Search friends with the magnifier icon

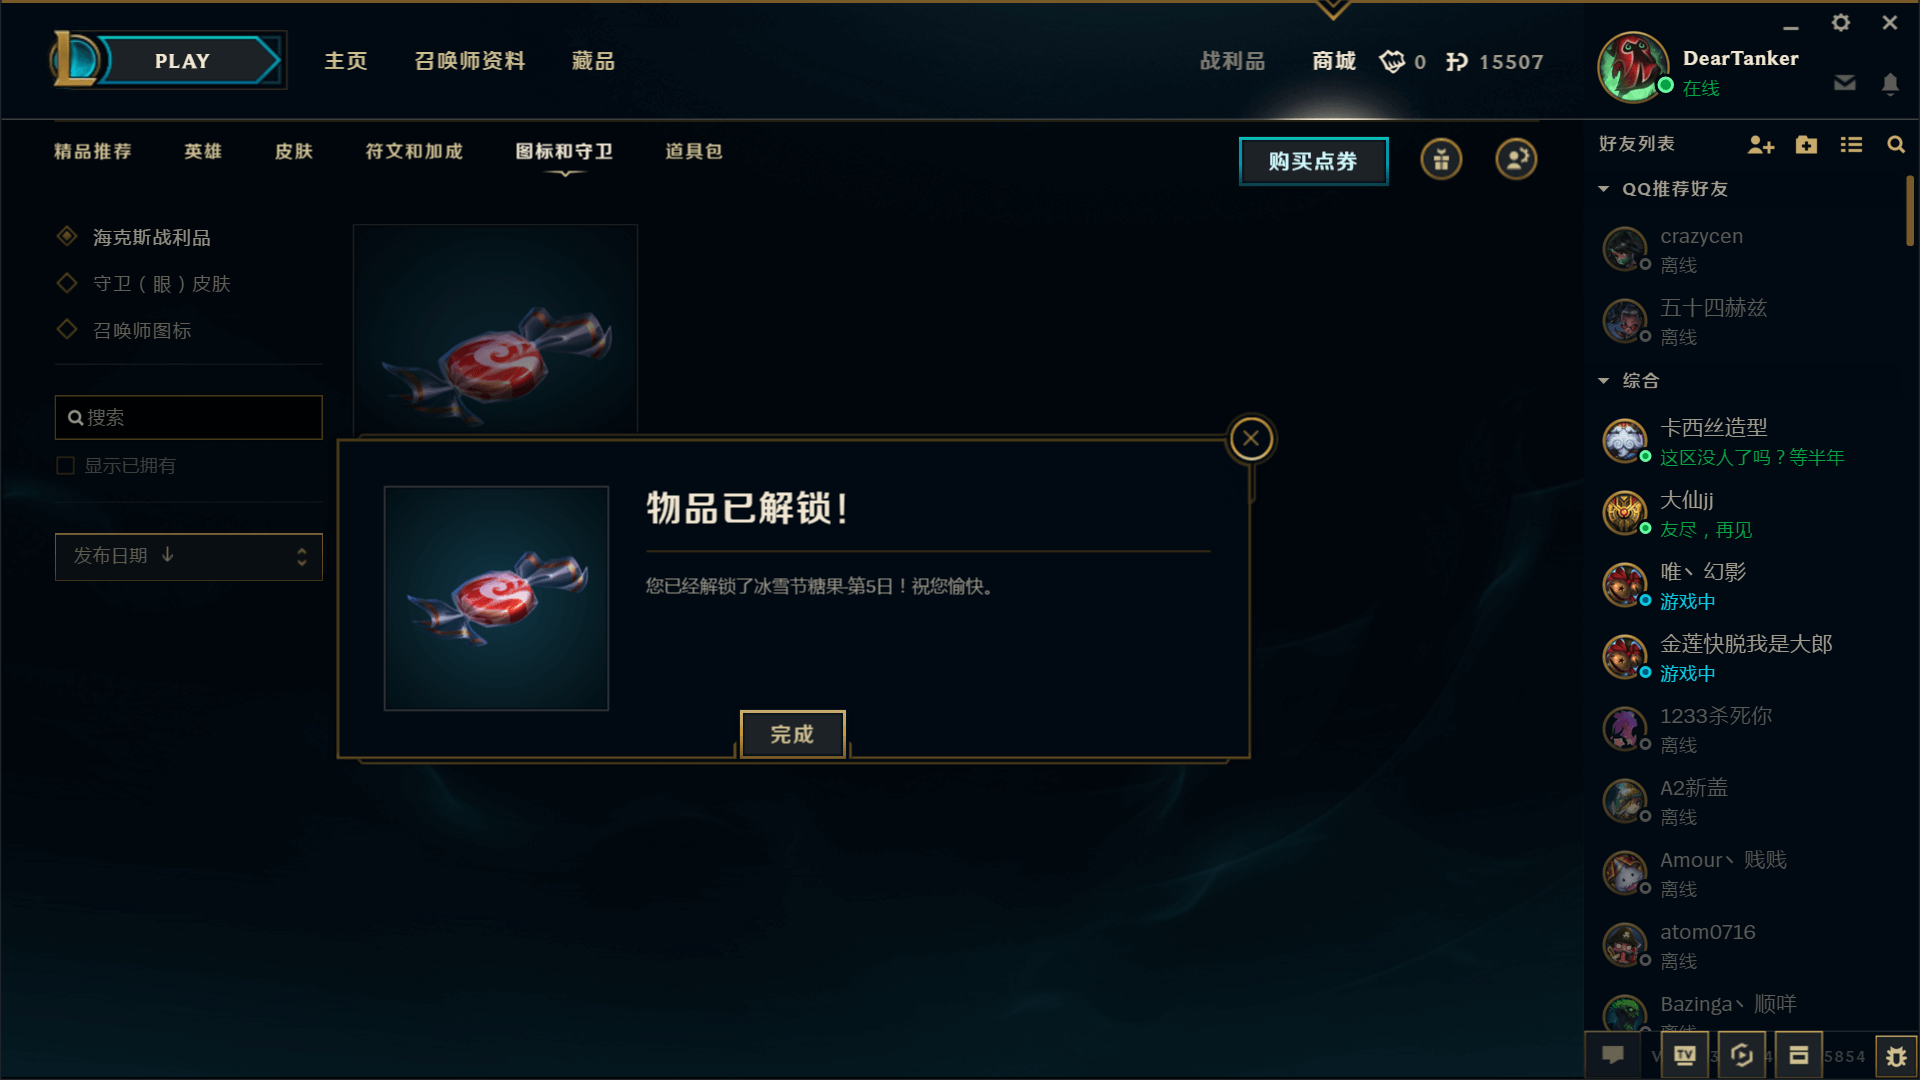(1895, 145)
